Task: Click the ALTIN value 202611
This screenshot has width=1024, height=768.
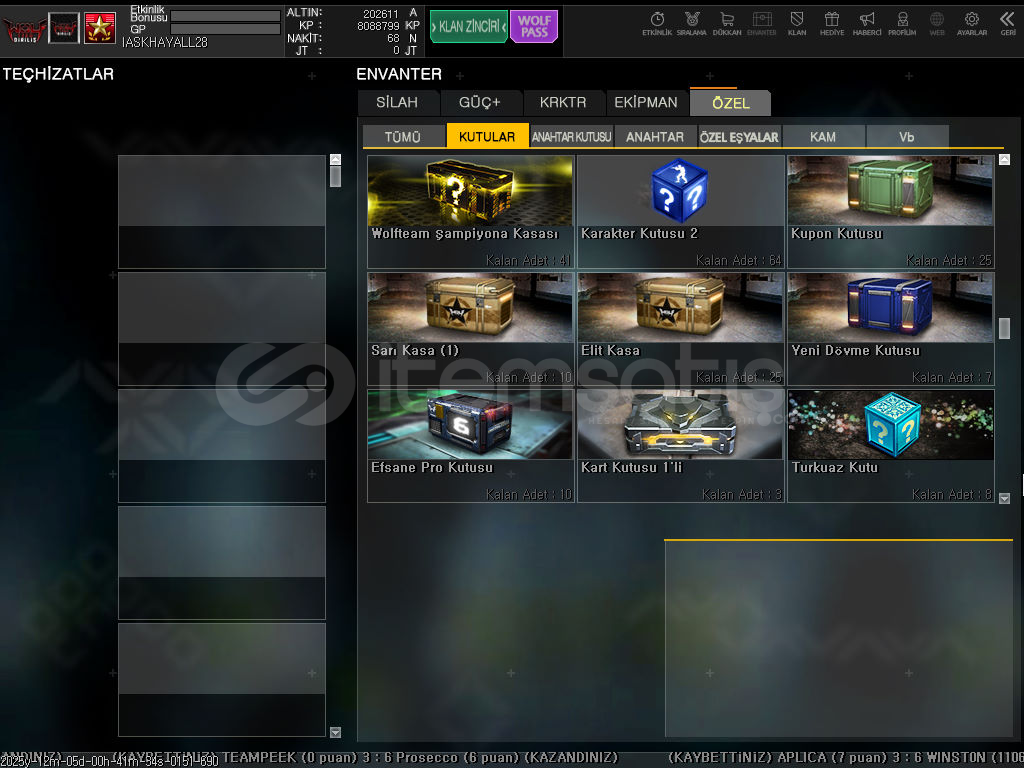Action: [x=381, y=14]
